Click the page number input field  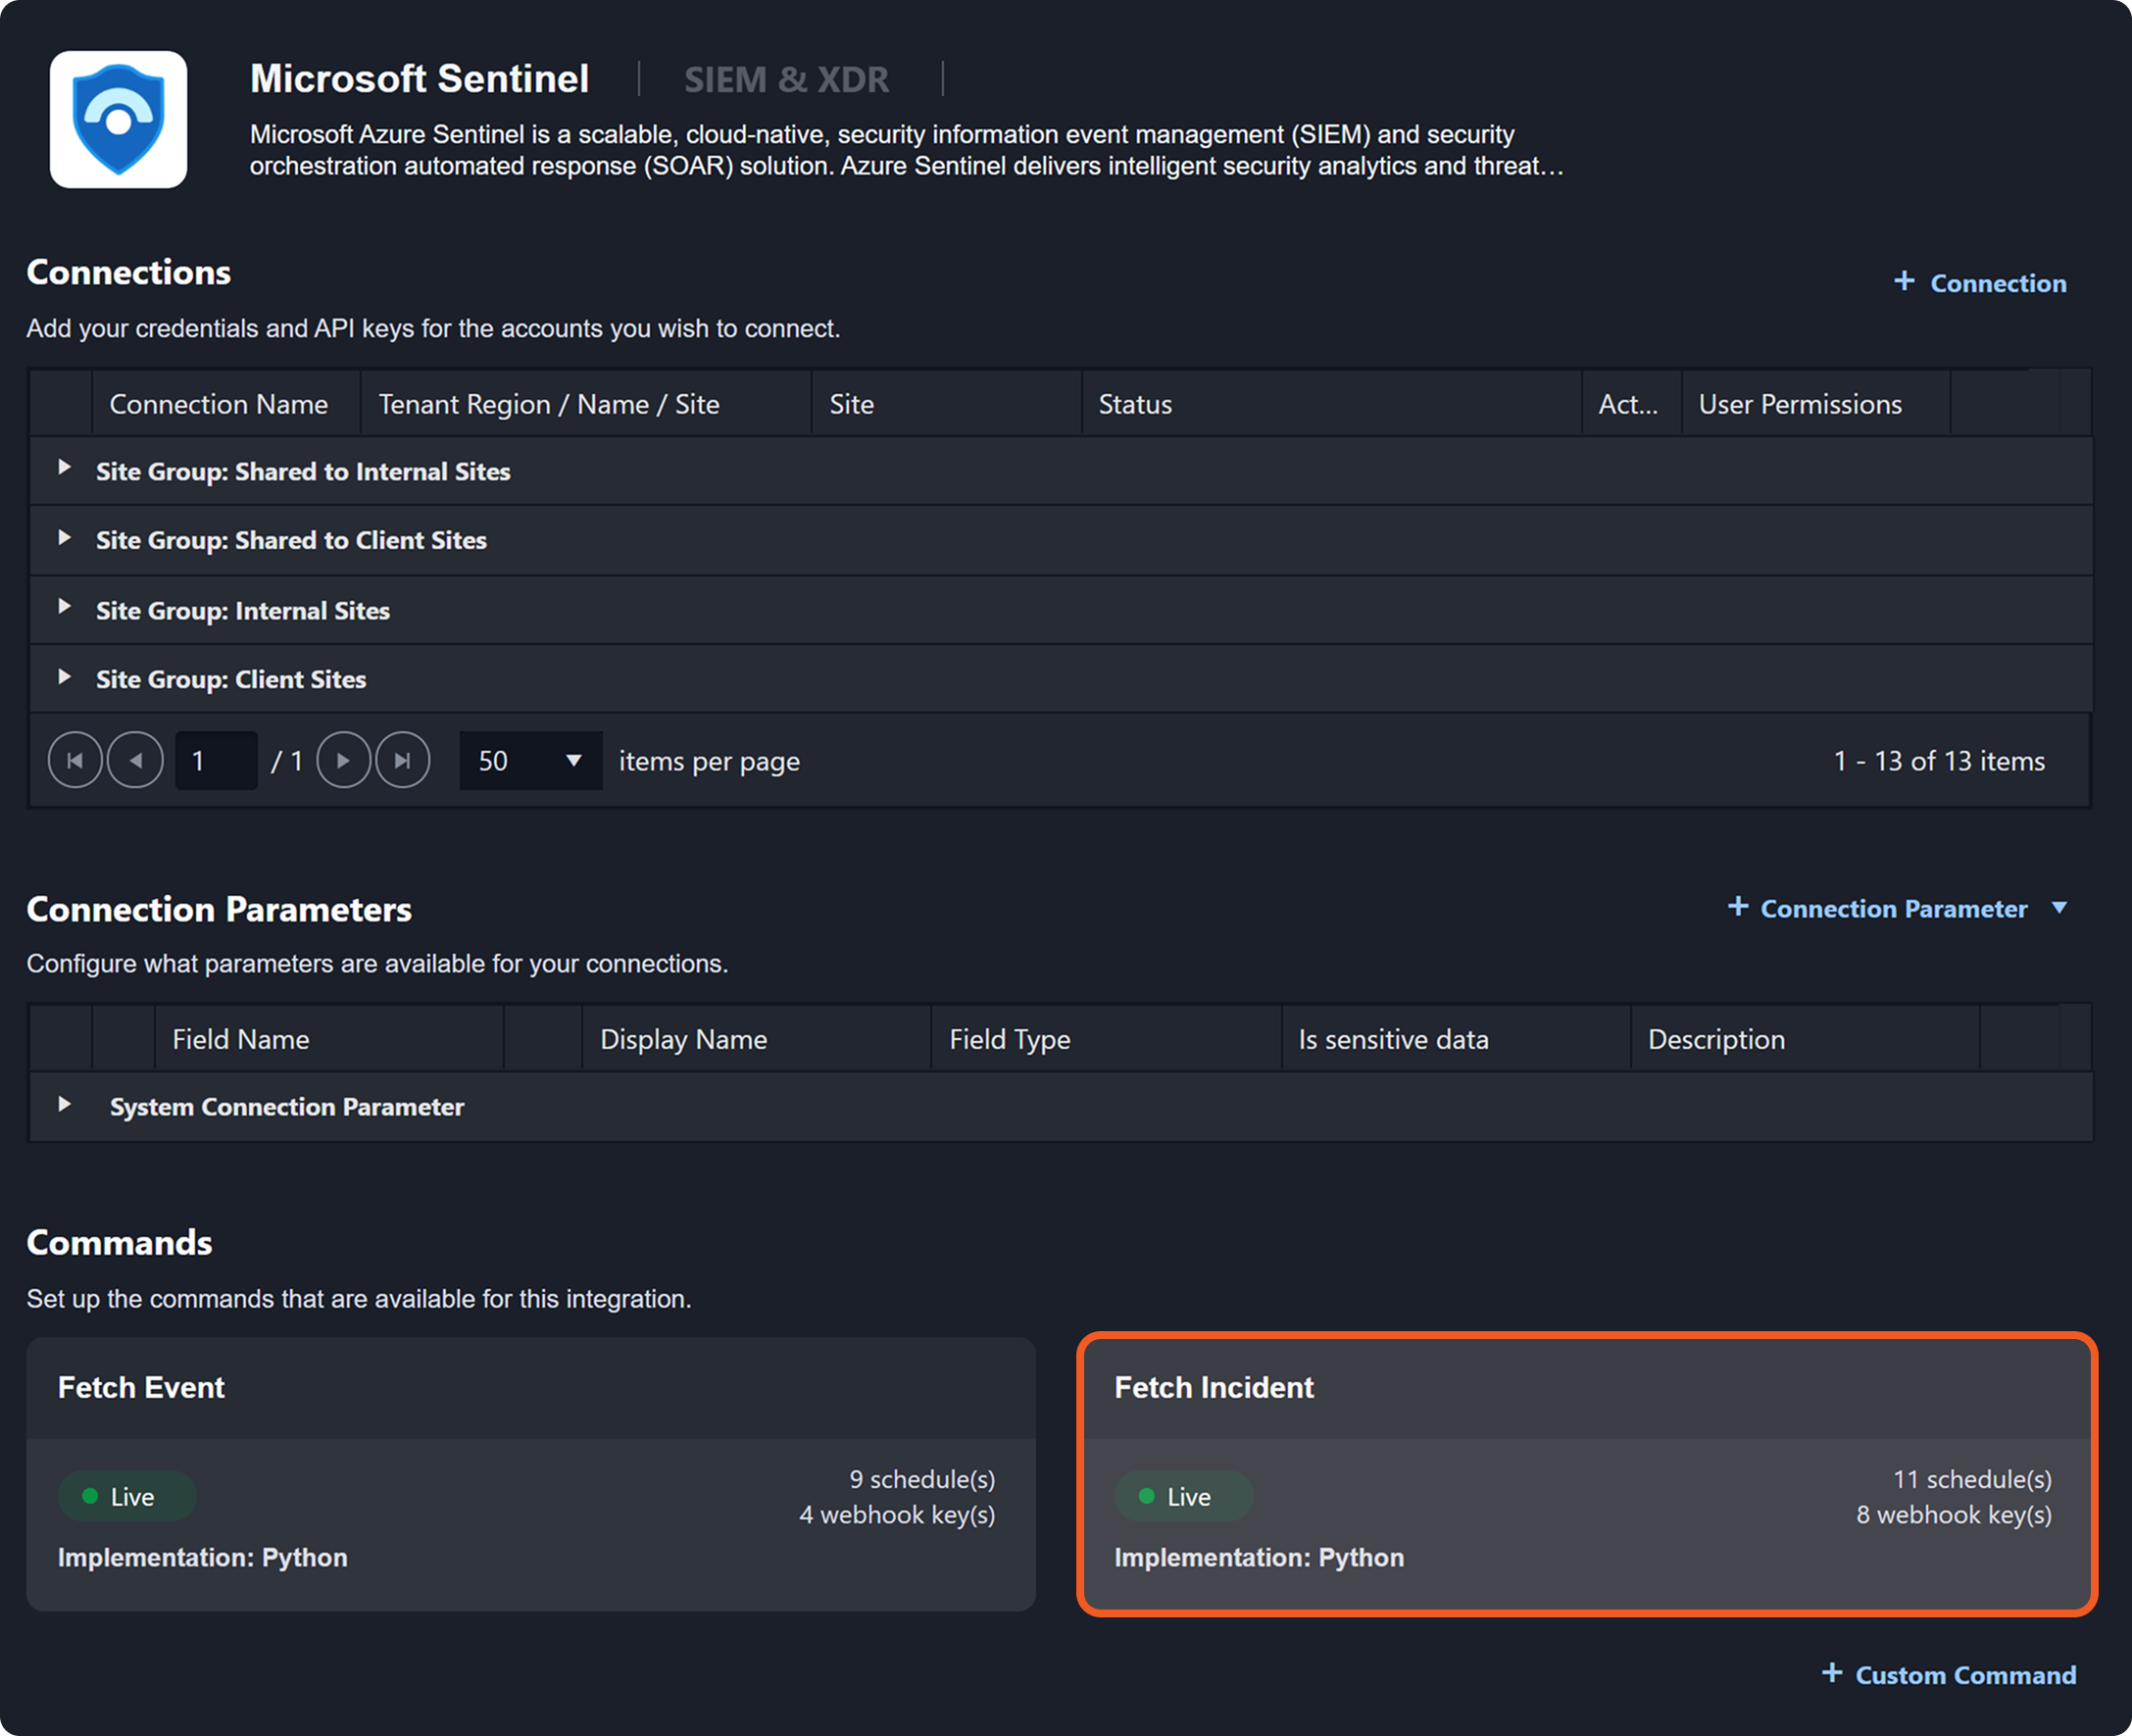click(216, 761)
